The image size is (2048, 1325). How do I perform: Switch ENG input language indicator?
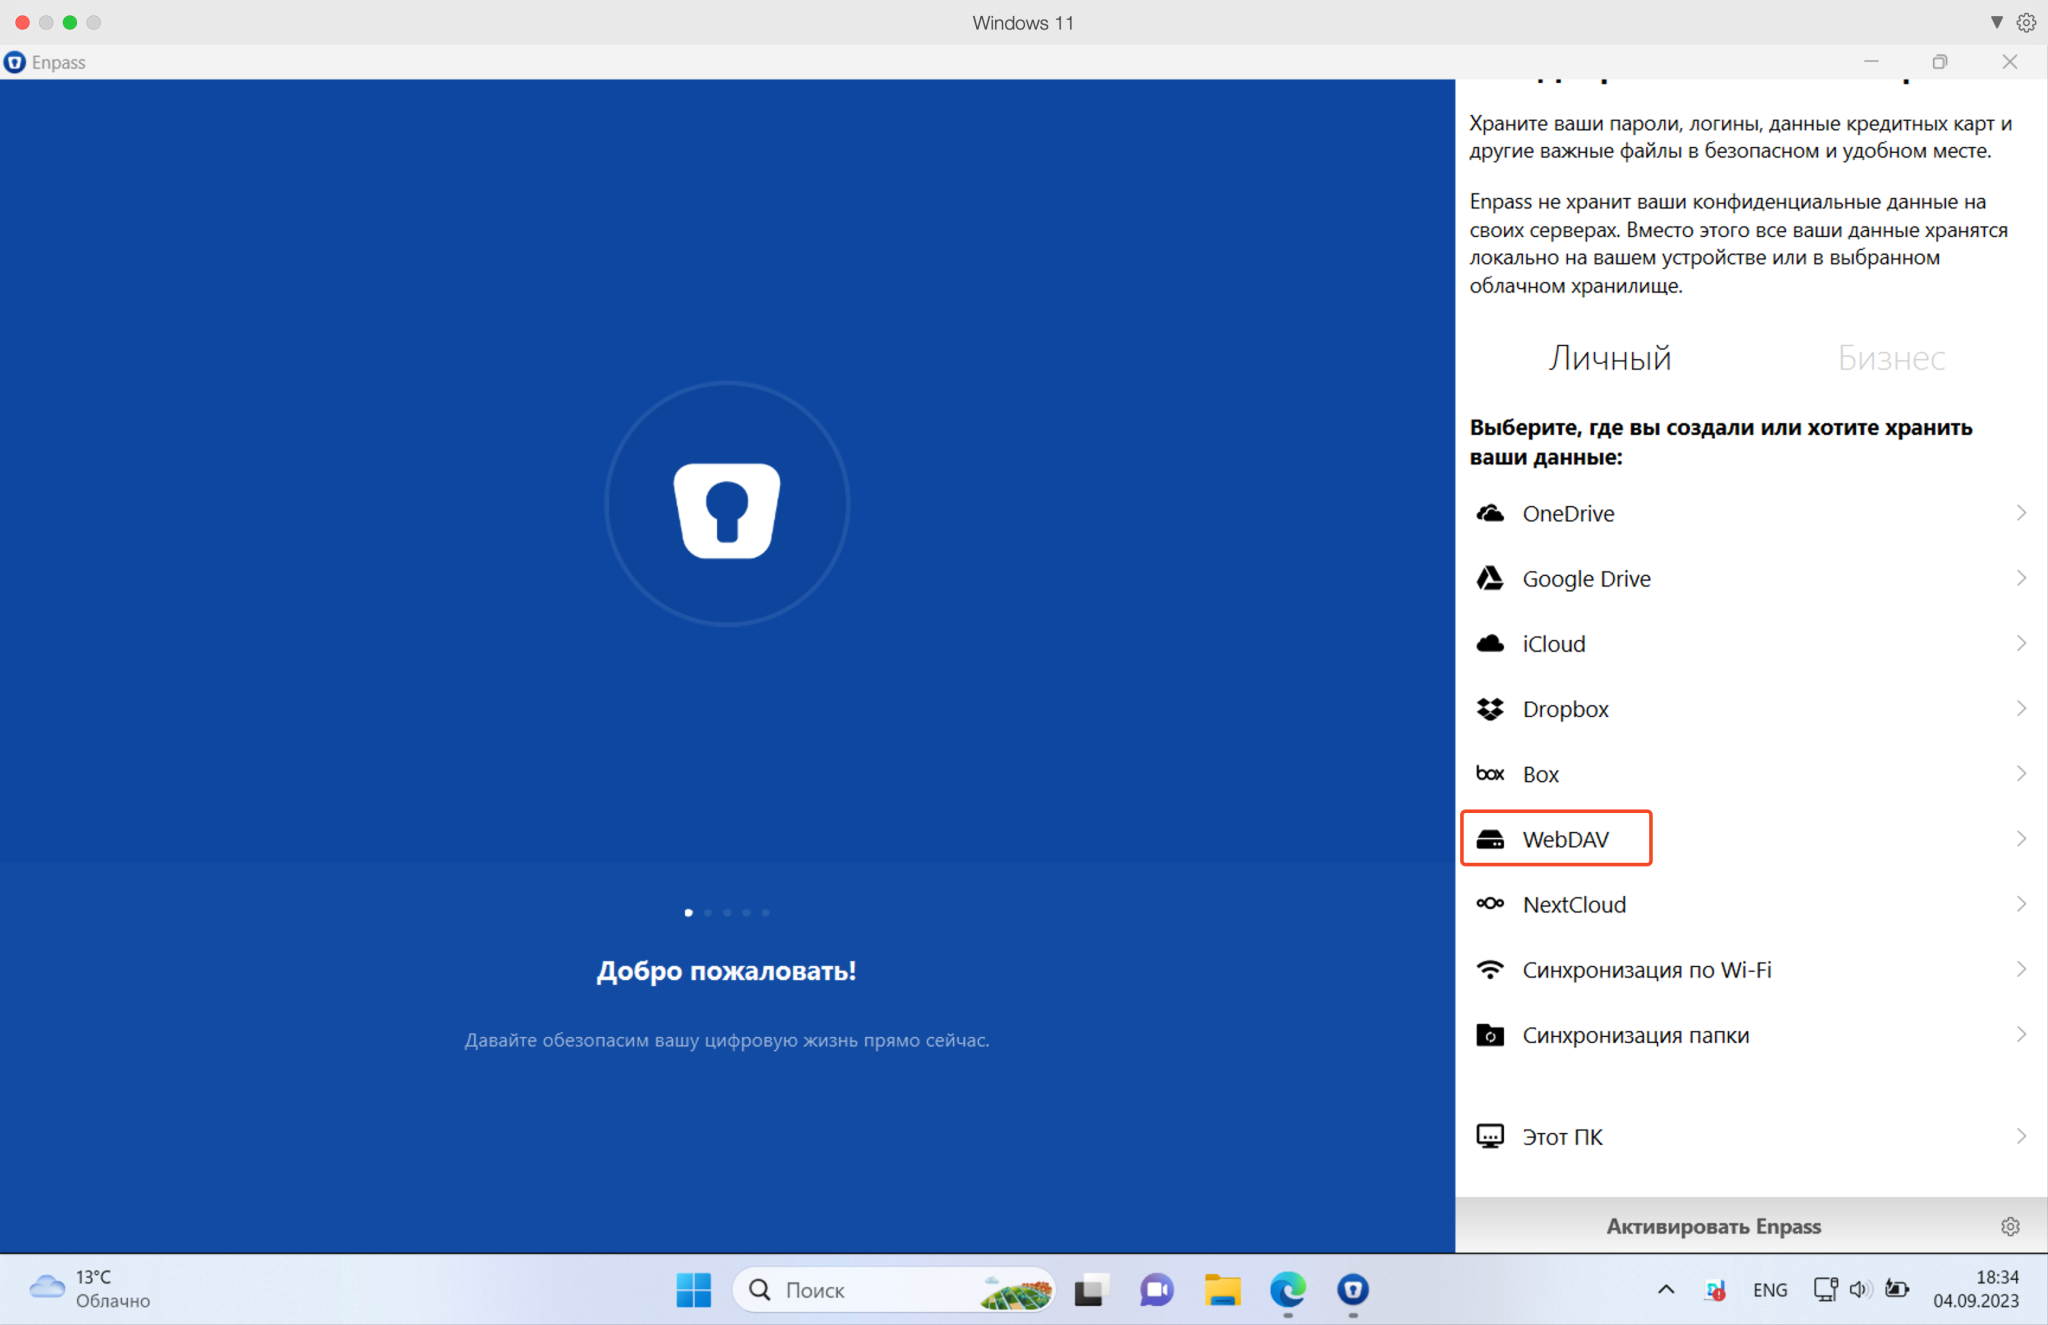click(1770, 1290)
